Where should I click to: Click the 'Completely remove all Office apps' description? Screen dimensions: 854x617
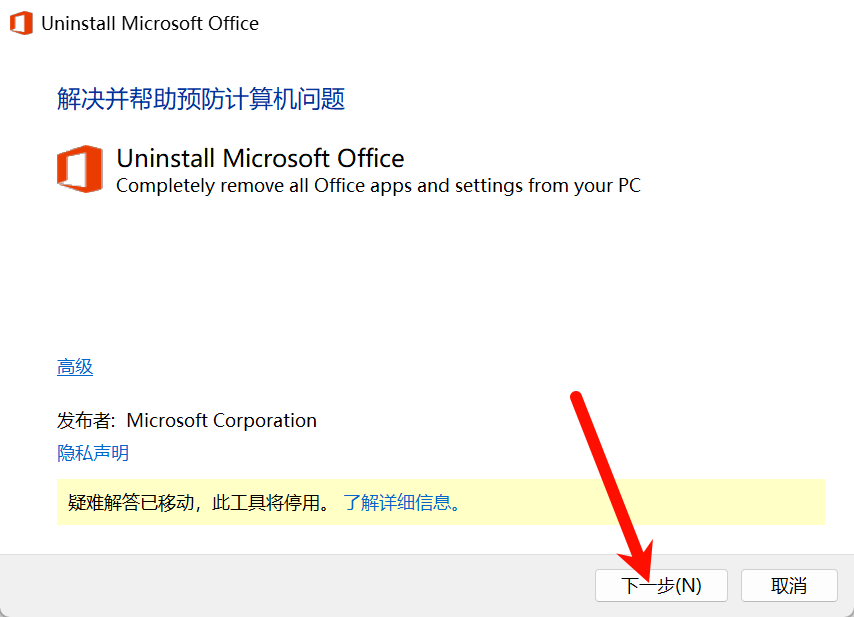click(379, 186)
